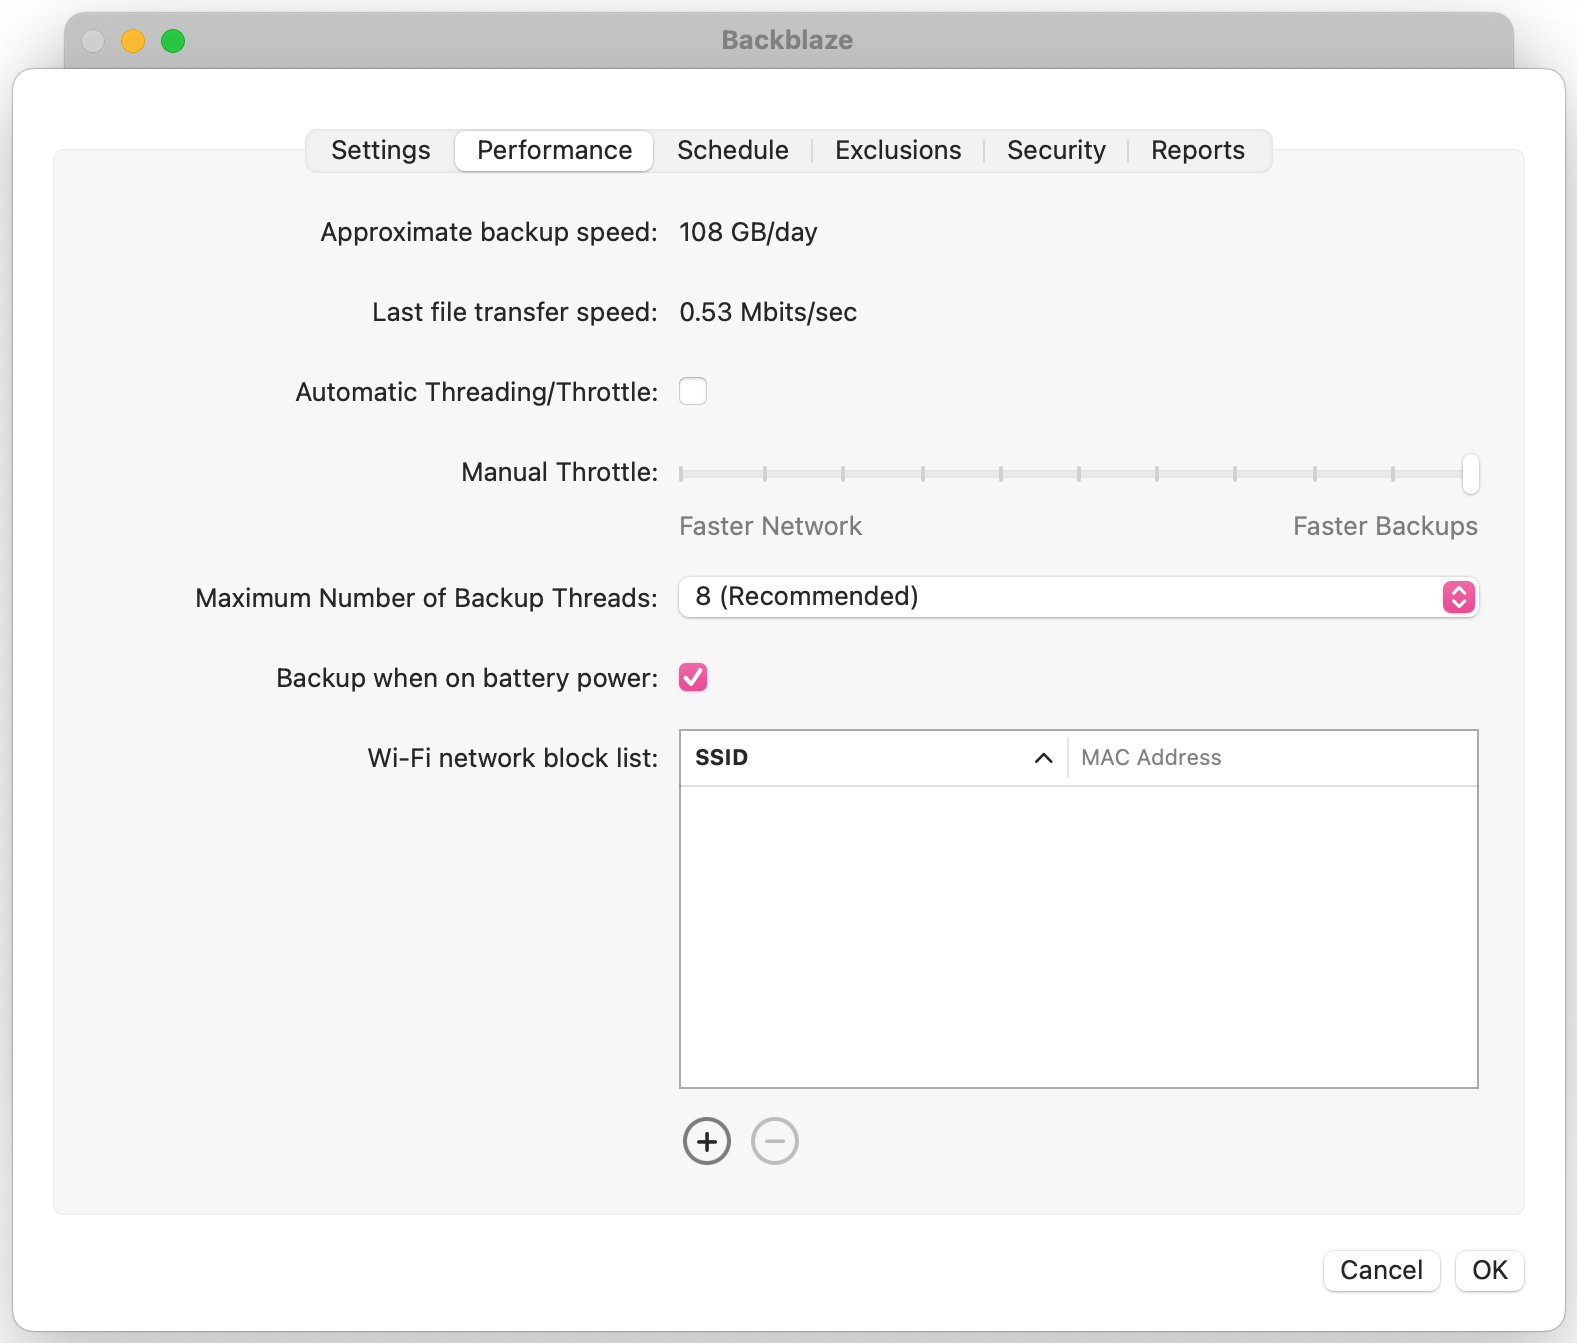Image resolution: width=1577 pixels, height=1343 pixels.
Task: Confirm changes with OK button
Action: tap(1489, 1270)
